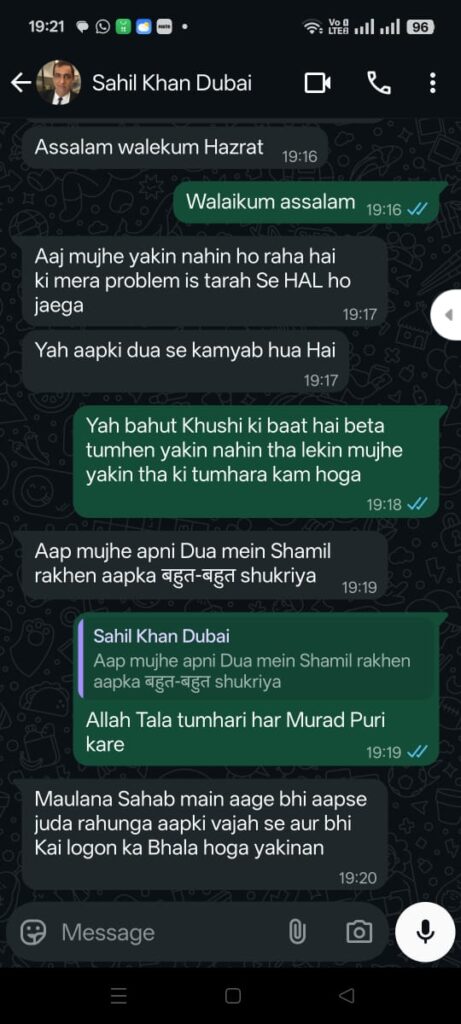
Task: Select the 'Yah bahut Khushi ki baat' message
Action: pyautogui.click(x=261, y=461)
